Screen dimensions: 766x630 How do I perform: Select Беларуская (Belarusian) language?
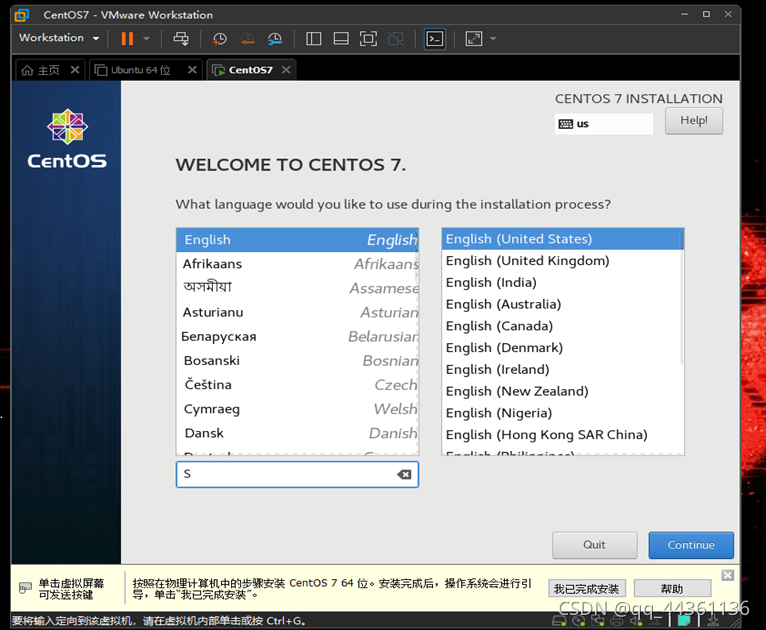tap(297, 336)
